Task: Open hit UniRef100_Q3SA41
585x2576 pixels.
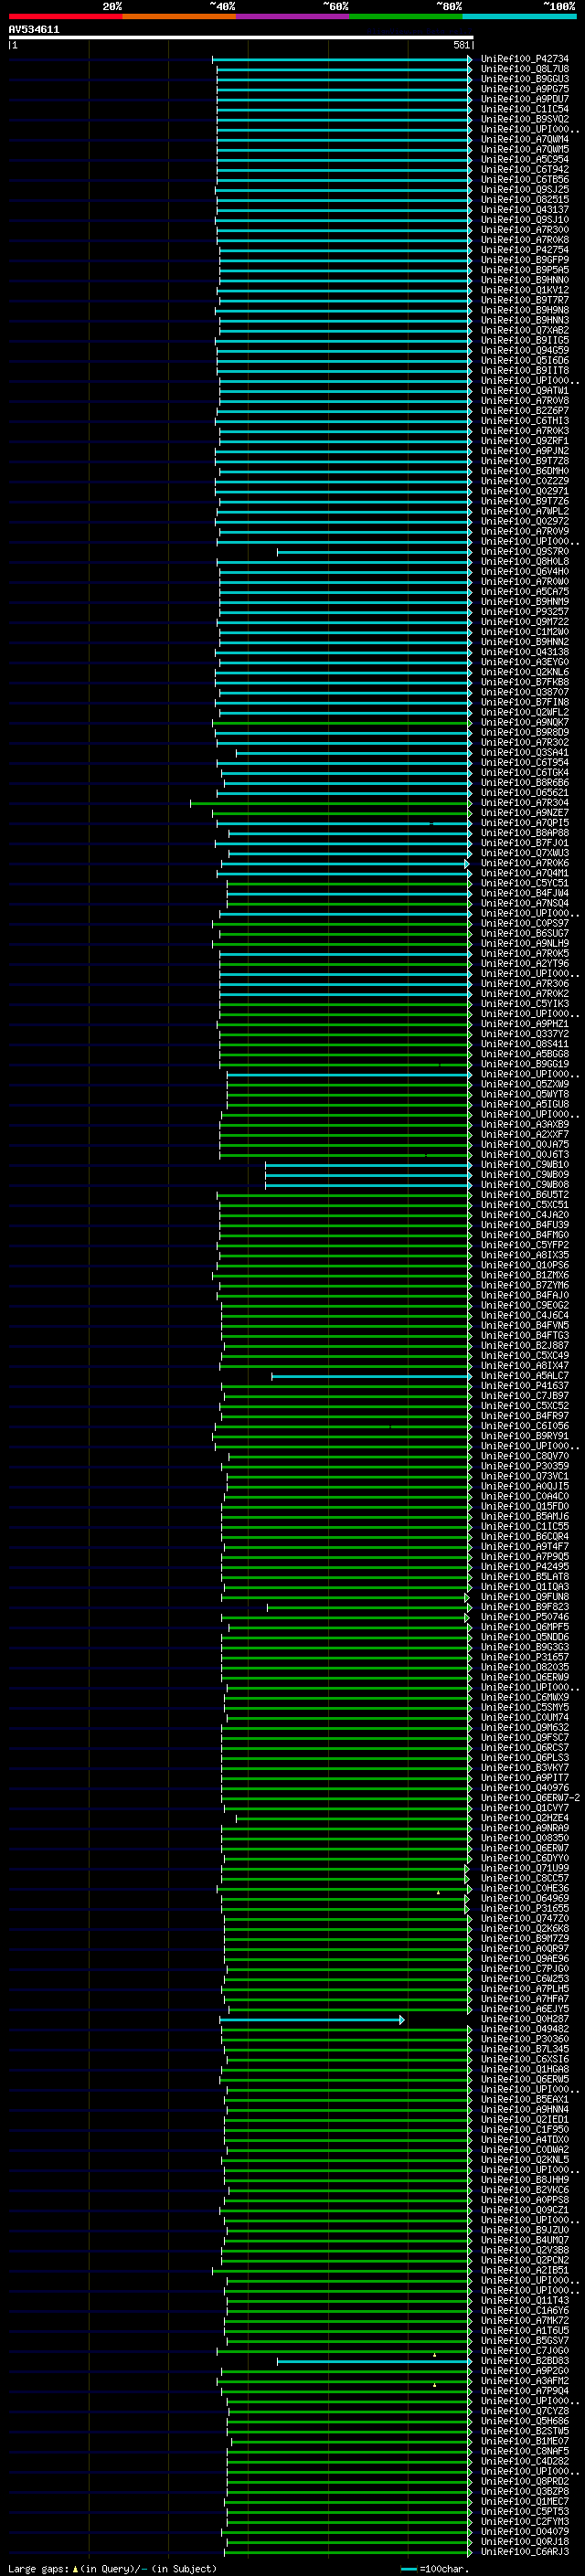Action: 524,753
